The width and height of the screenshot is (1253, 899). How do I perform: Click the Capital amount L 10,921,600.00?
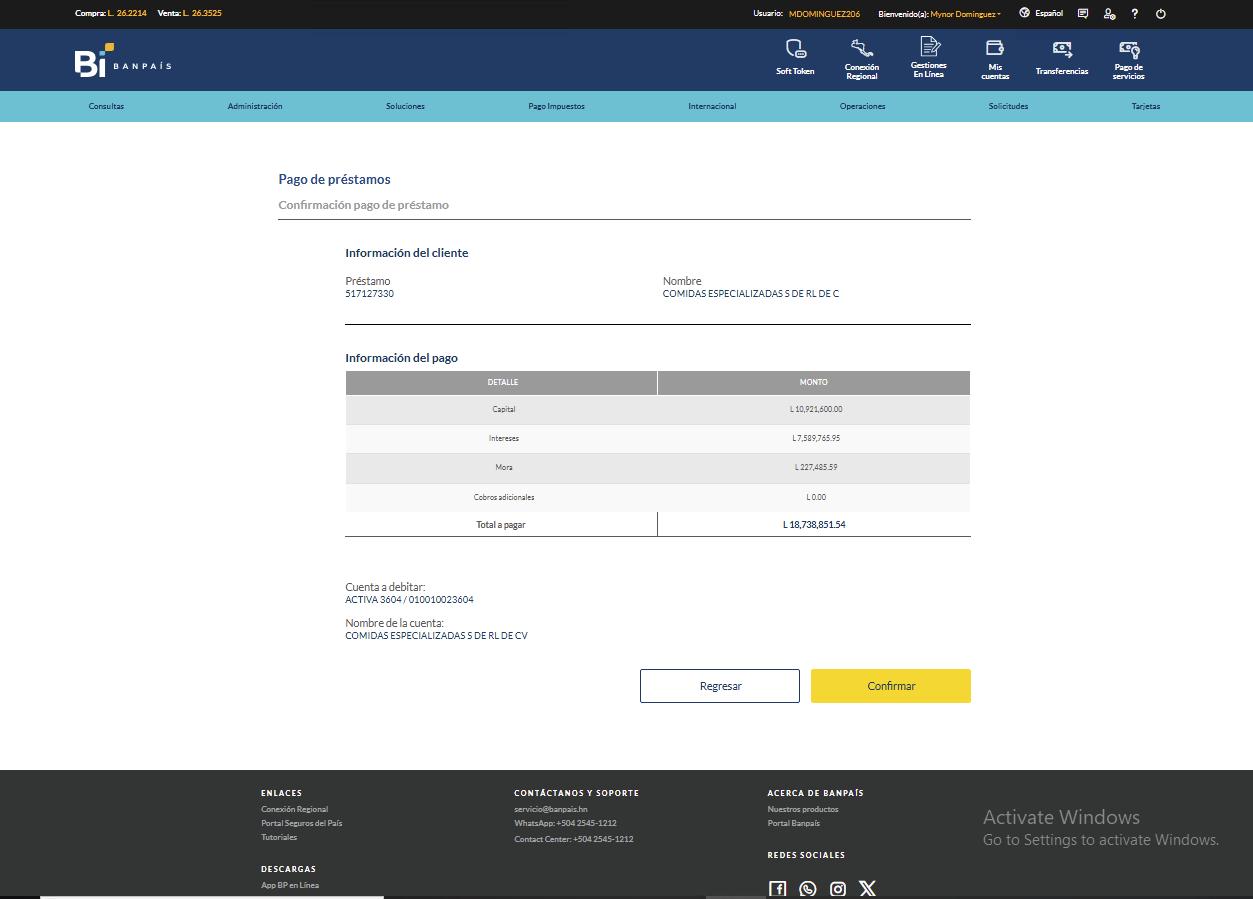coord(816,409)
